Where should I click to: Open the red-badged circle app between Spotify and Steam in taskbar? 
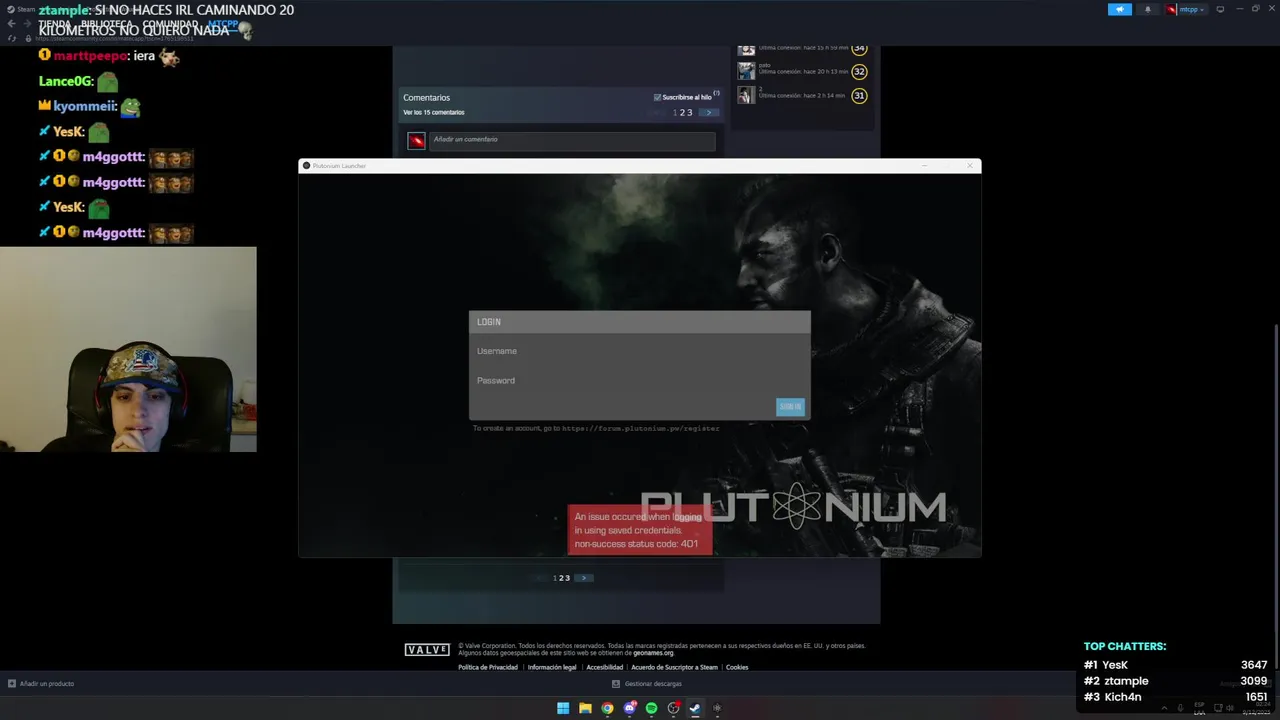coord(673,708)
